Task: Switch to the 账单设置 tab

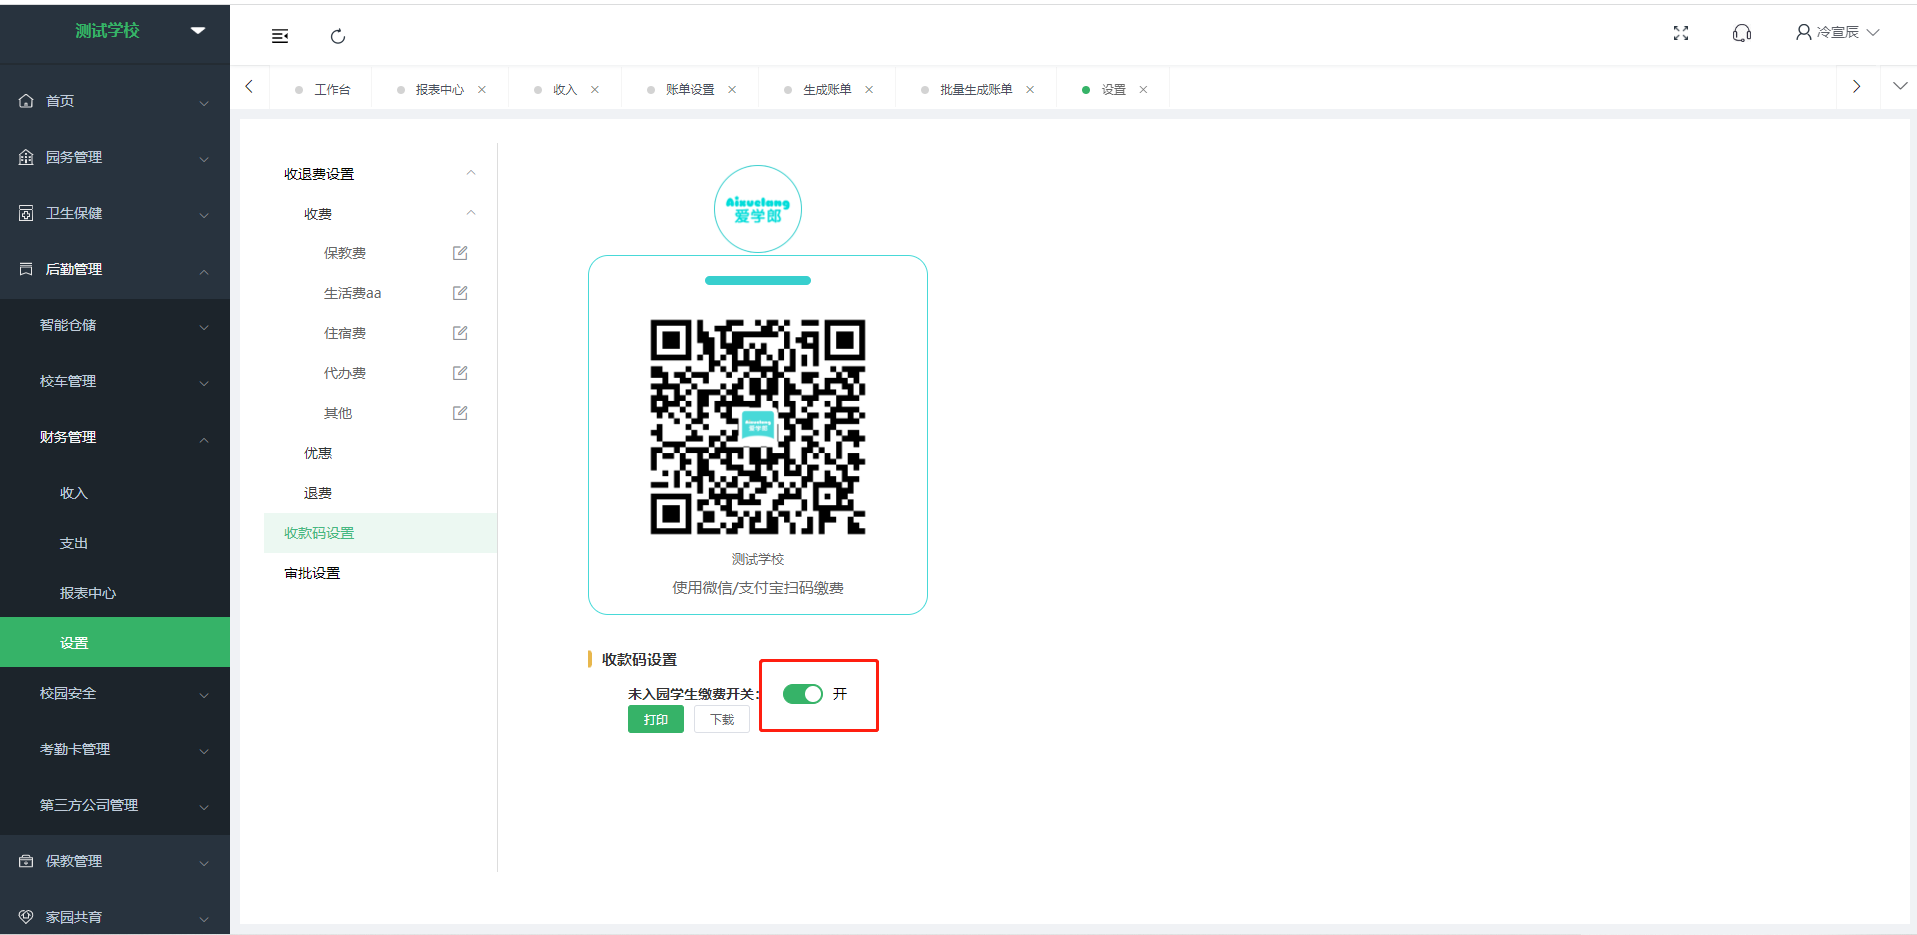Action: (x=690, y=90)
